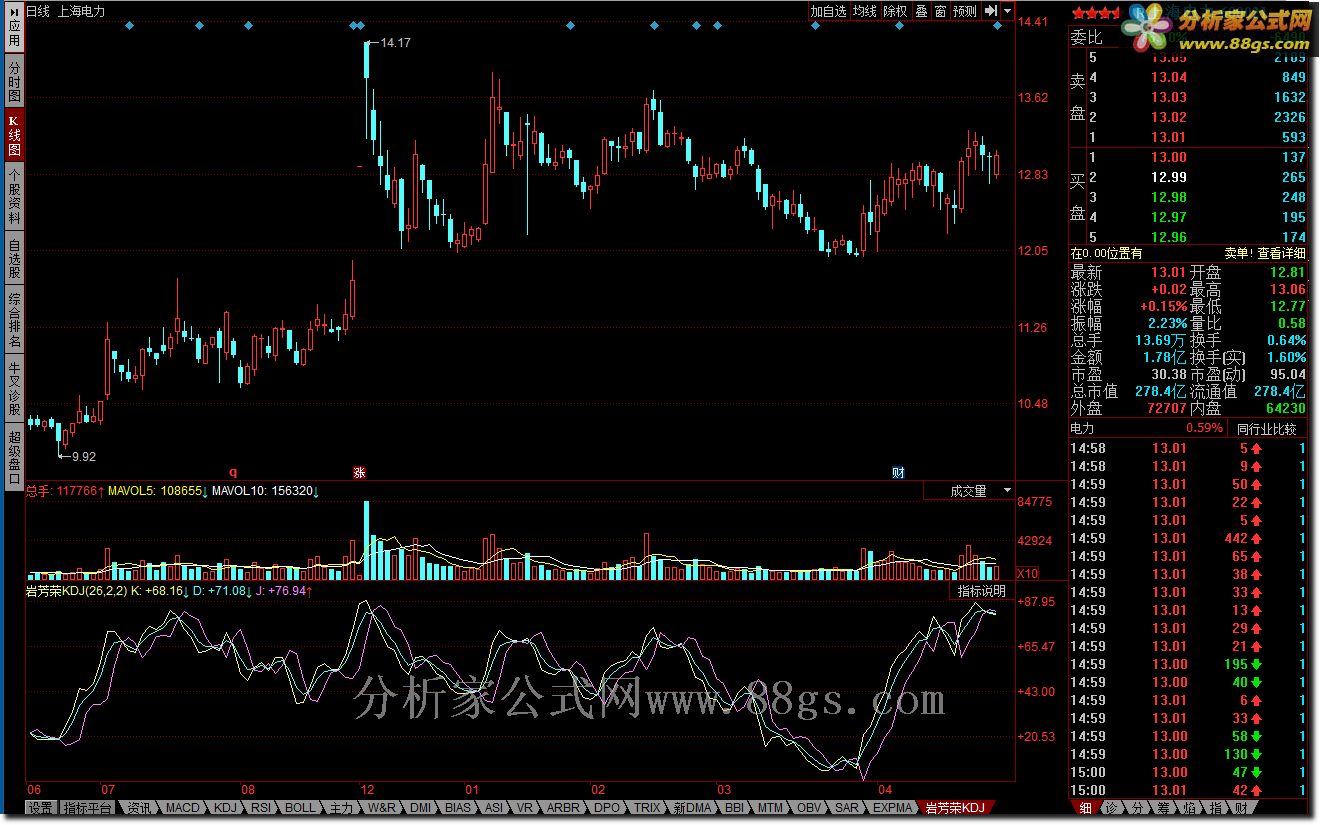The width and height of the screenshot is (1321, 825).
Task: Select the 岩芳荣KDJ indicator tab
Action: (x=957, y=808)
